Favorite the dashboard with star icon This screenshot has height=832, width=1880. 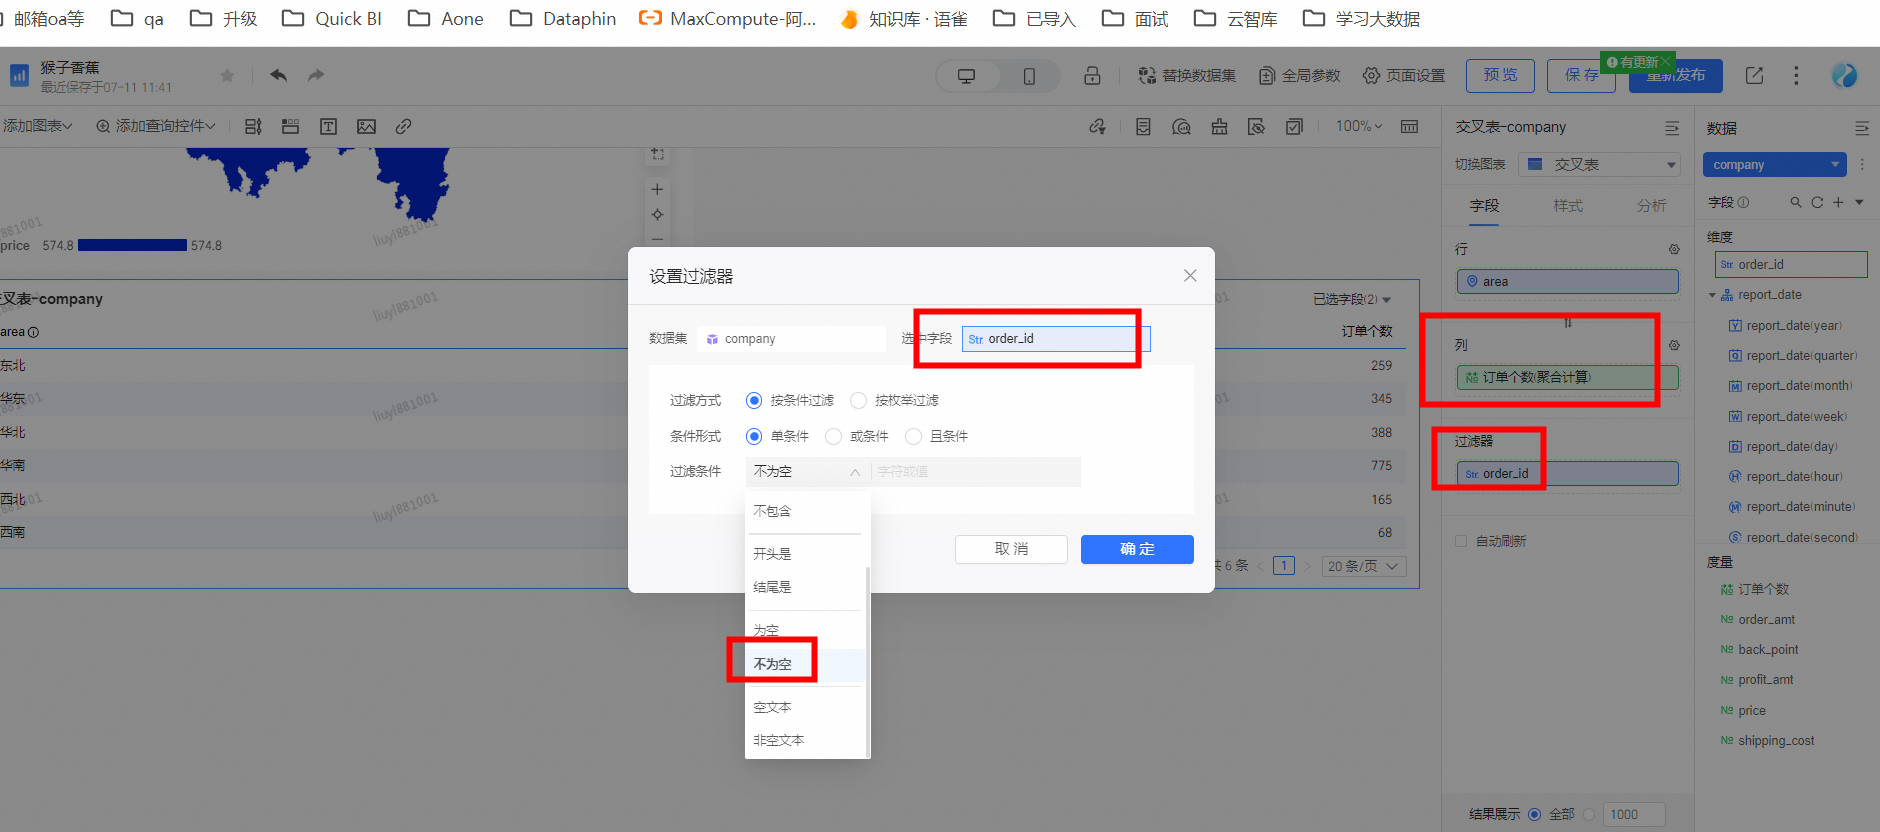point(227,76)
